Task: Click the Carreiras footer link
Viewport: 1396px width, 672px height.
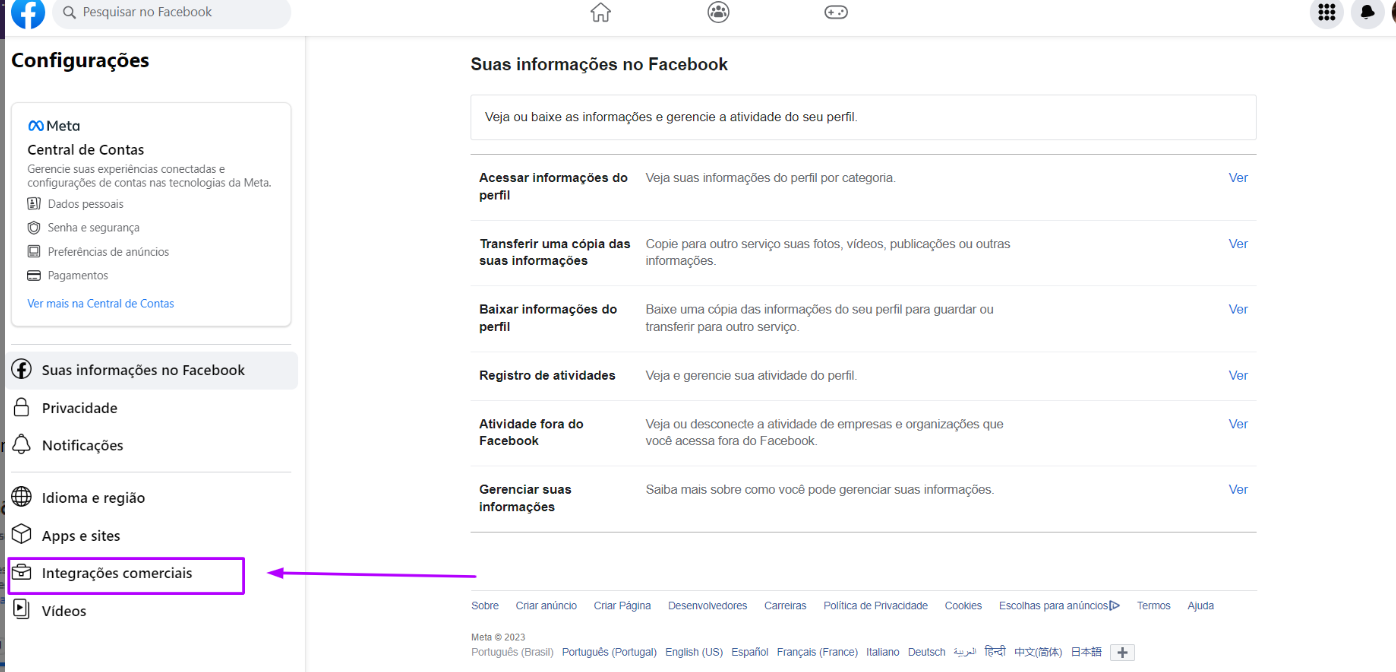Action: [785, 605]
